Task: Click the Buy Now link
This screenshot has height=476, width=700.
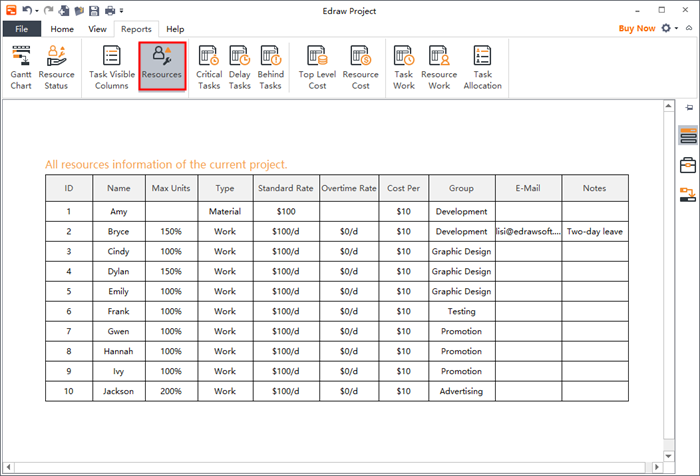Action: pyautogui.click(x=637, y=29)
